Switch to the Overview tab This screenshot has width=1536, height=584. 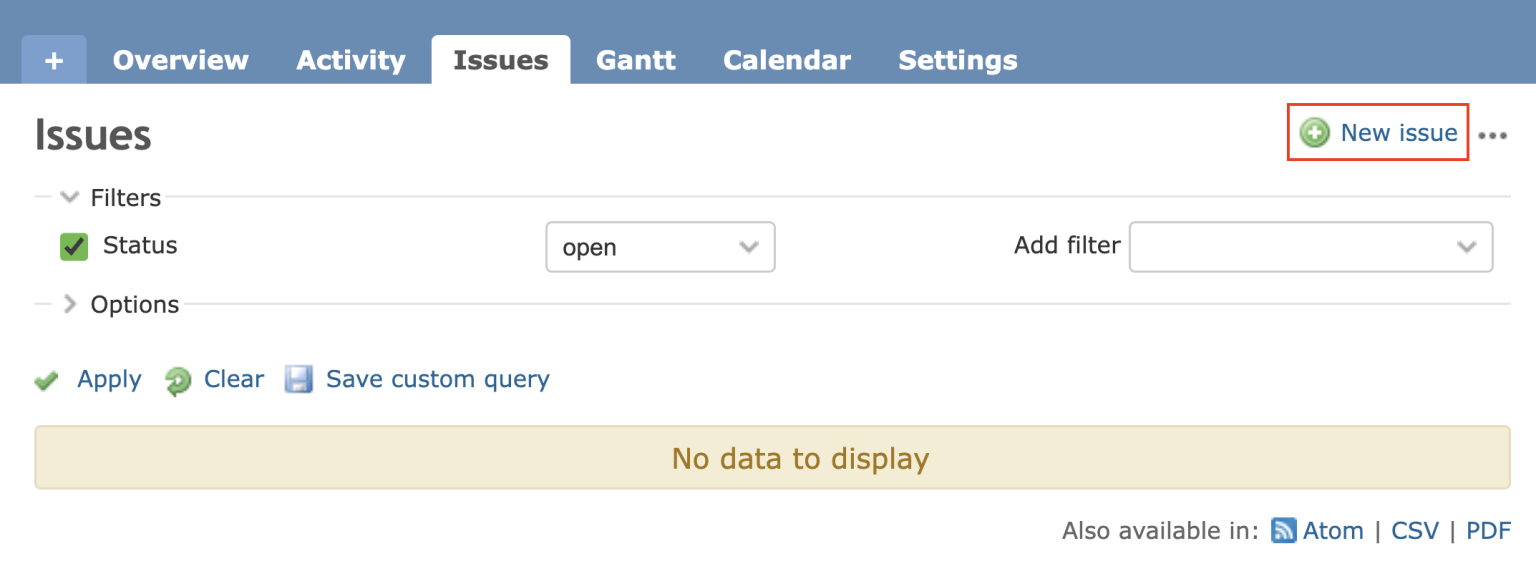181,60
